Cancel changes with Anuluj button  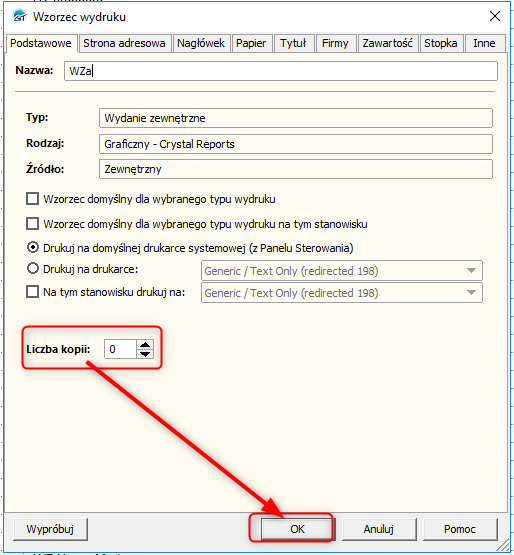pos(378,529)
